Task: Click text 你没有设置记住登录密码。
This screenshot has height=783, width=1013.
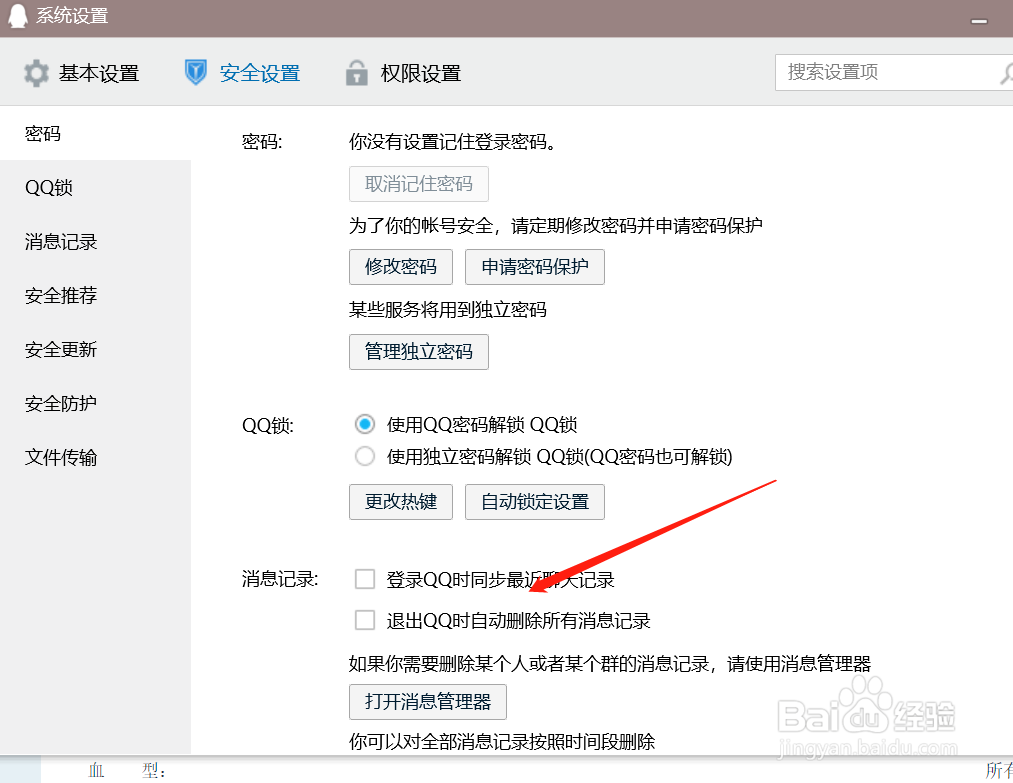Action: [x=452, y=141]
